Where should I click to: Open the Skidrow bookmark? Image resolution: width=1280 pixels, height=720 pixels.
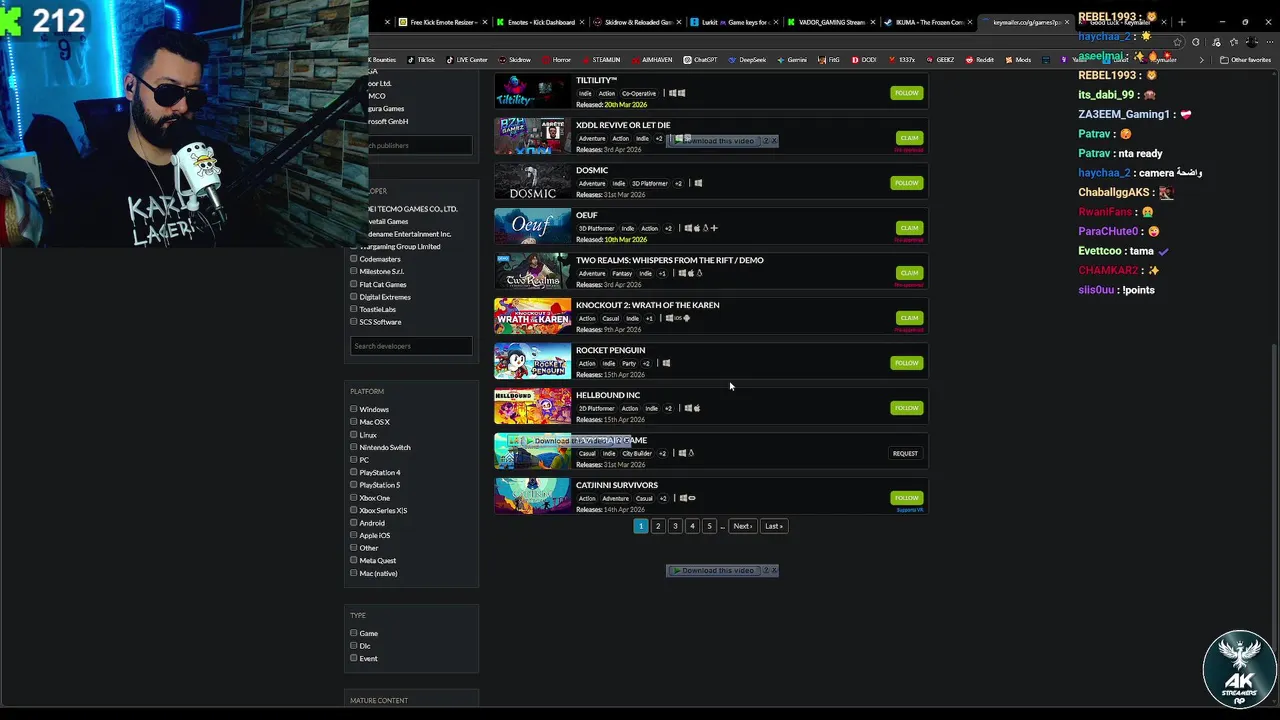point(515,60)
